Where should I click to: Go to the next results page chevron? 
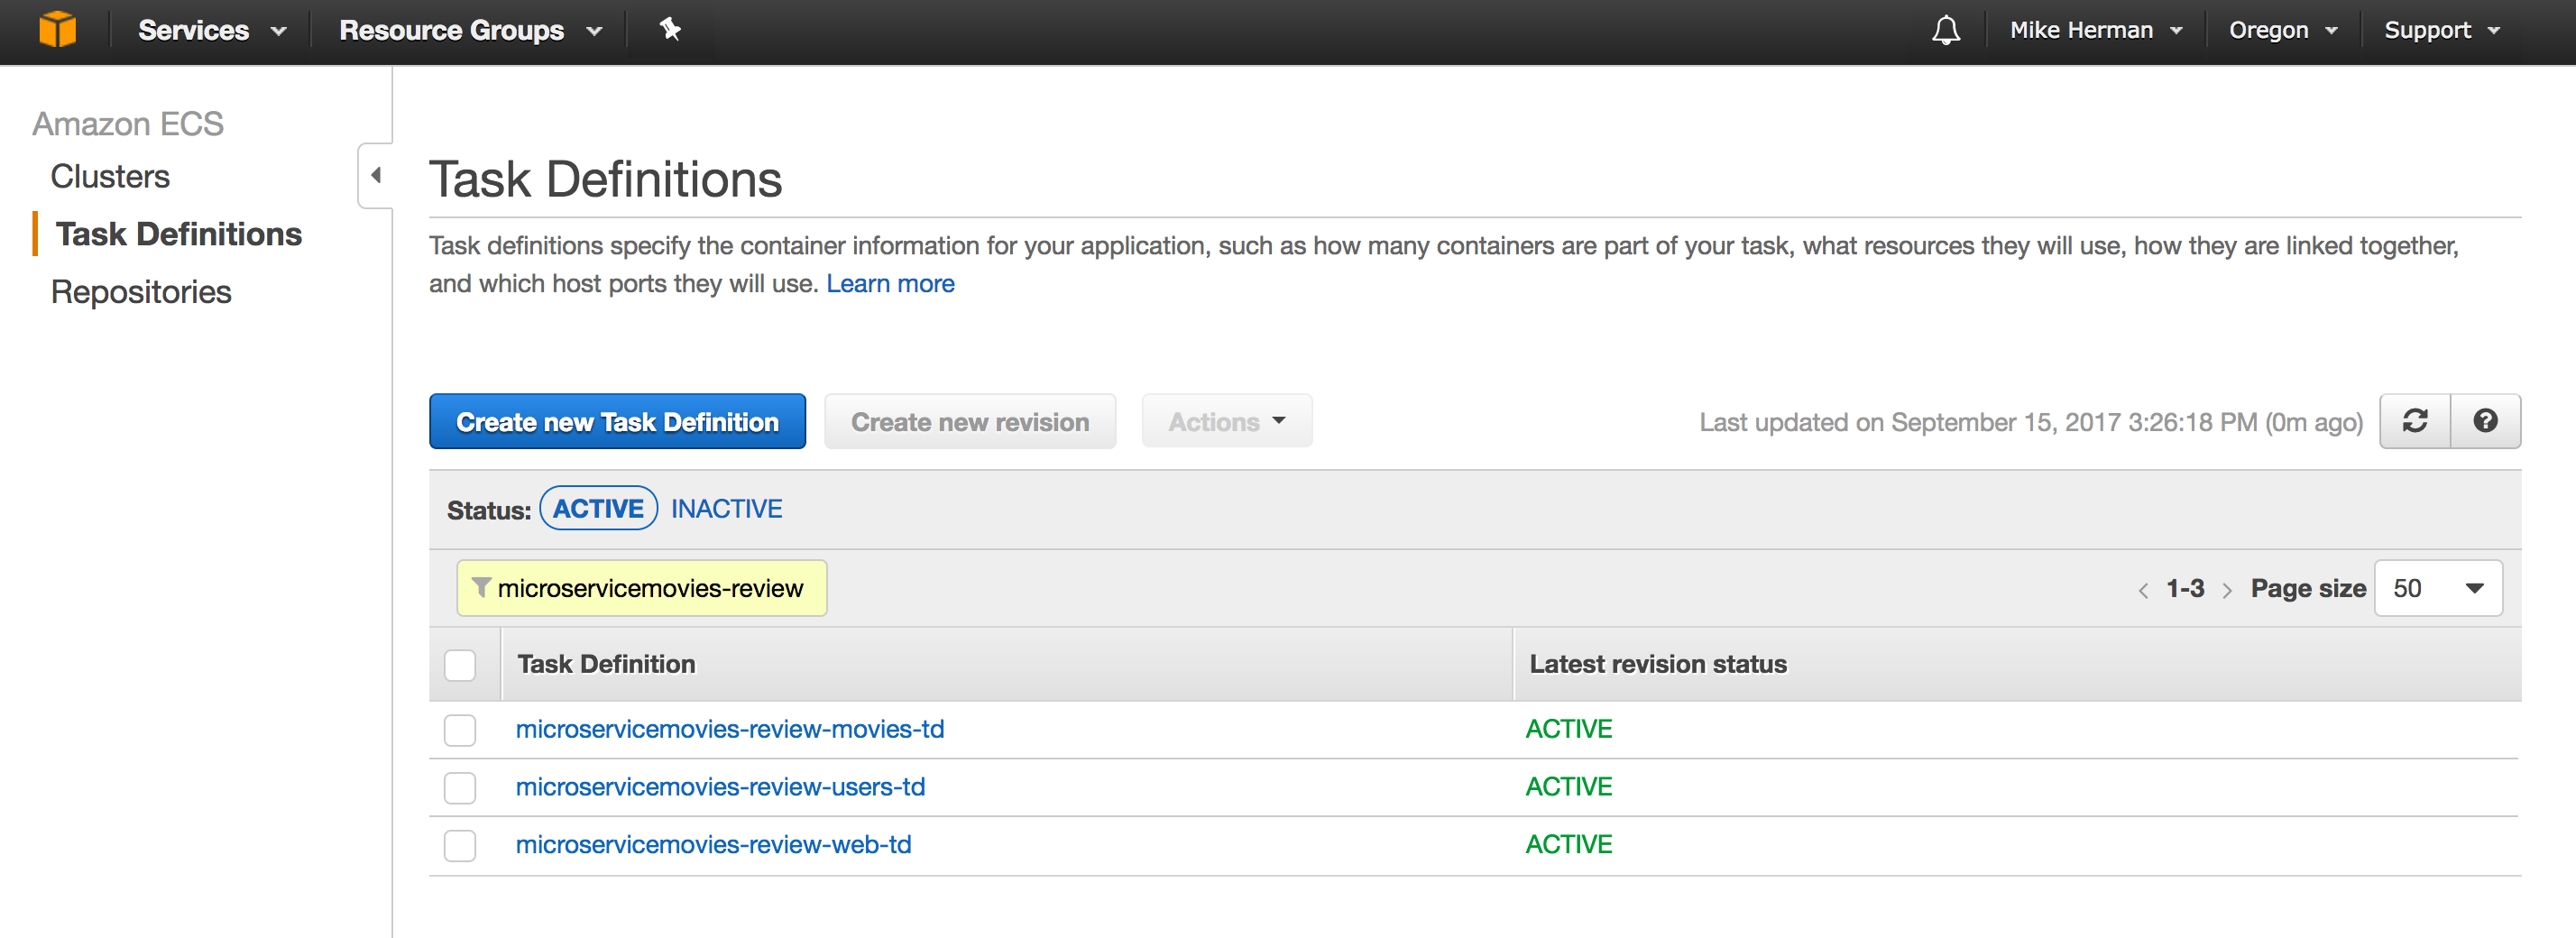pos(2228,589)
